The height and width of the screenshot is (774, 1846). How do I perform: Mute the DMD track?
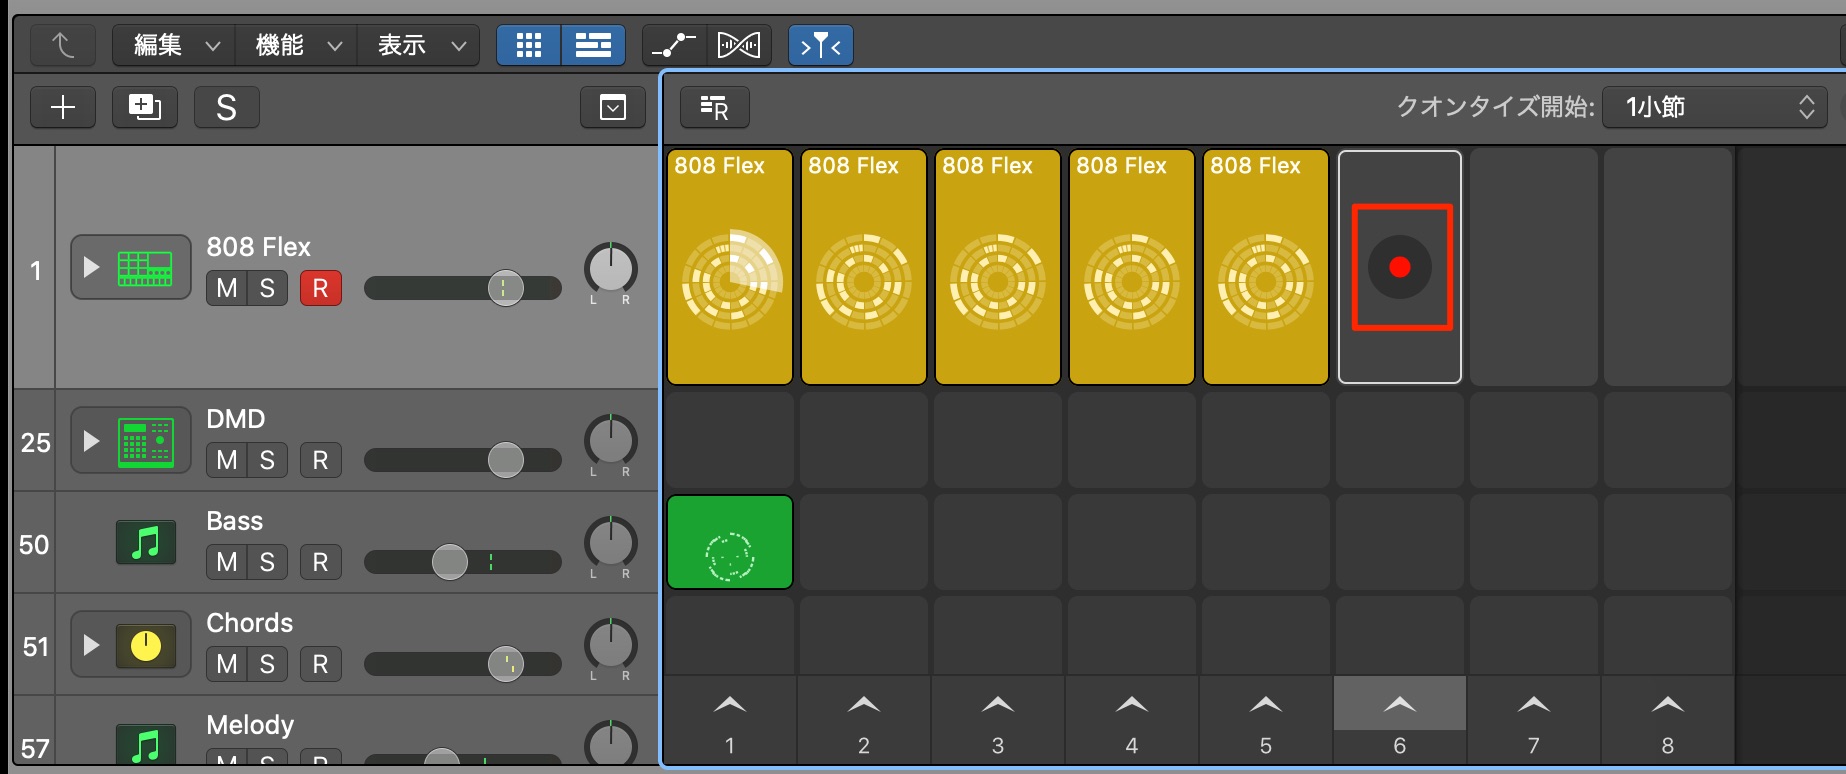point(227,460)
